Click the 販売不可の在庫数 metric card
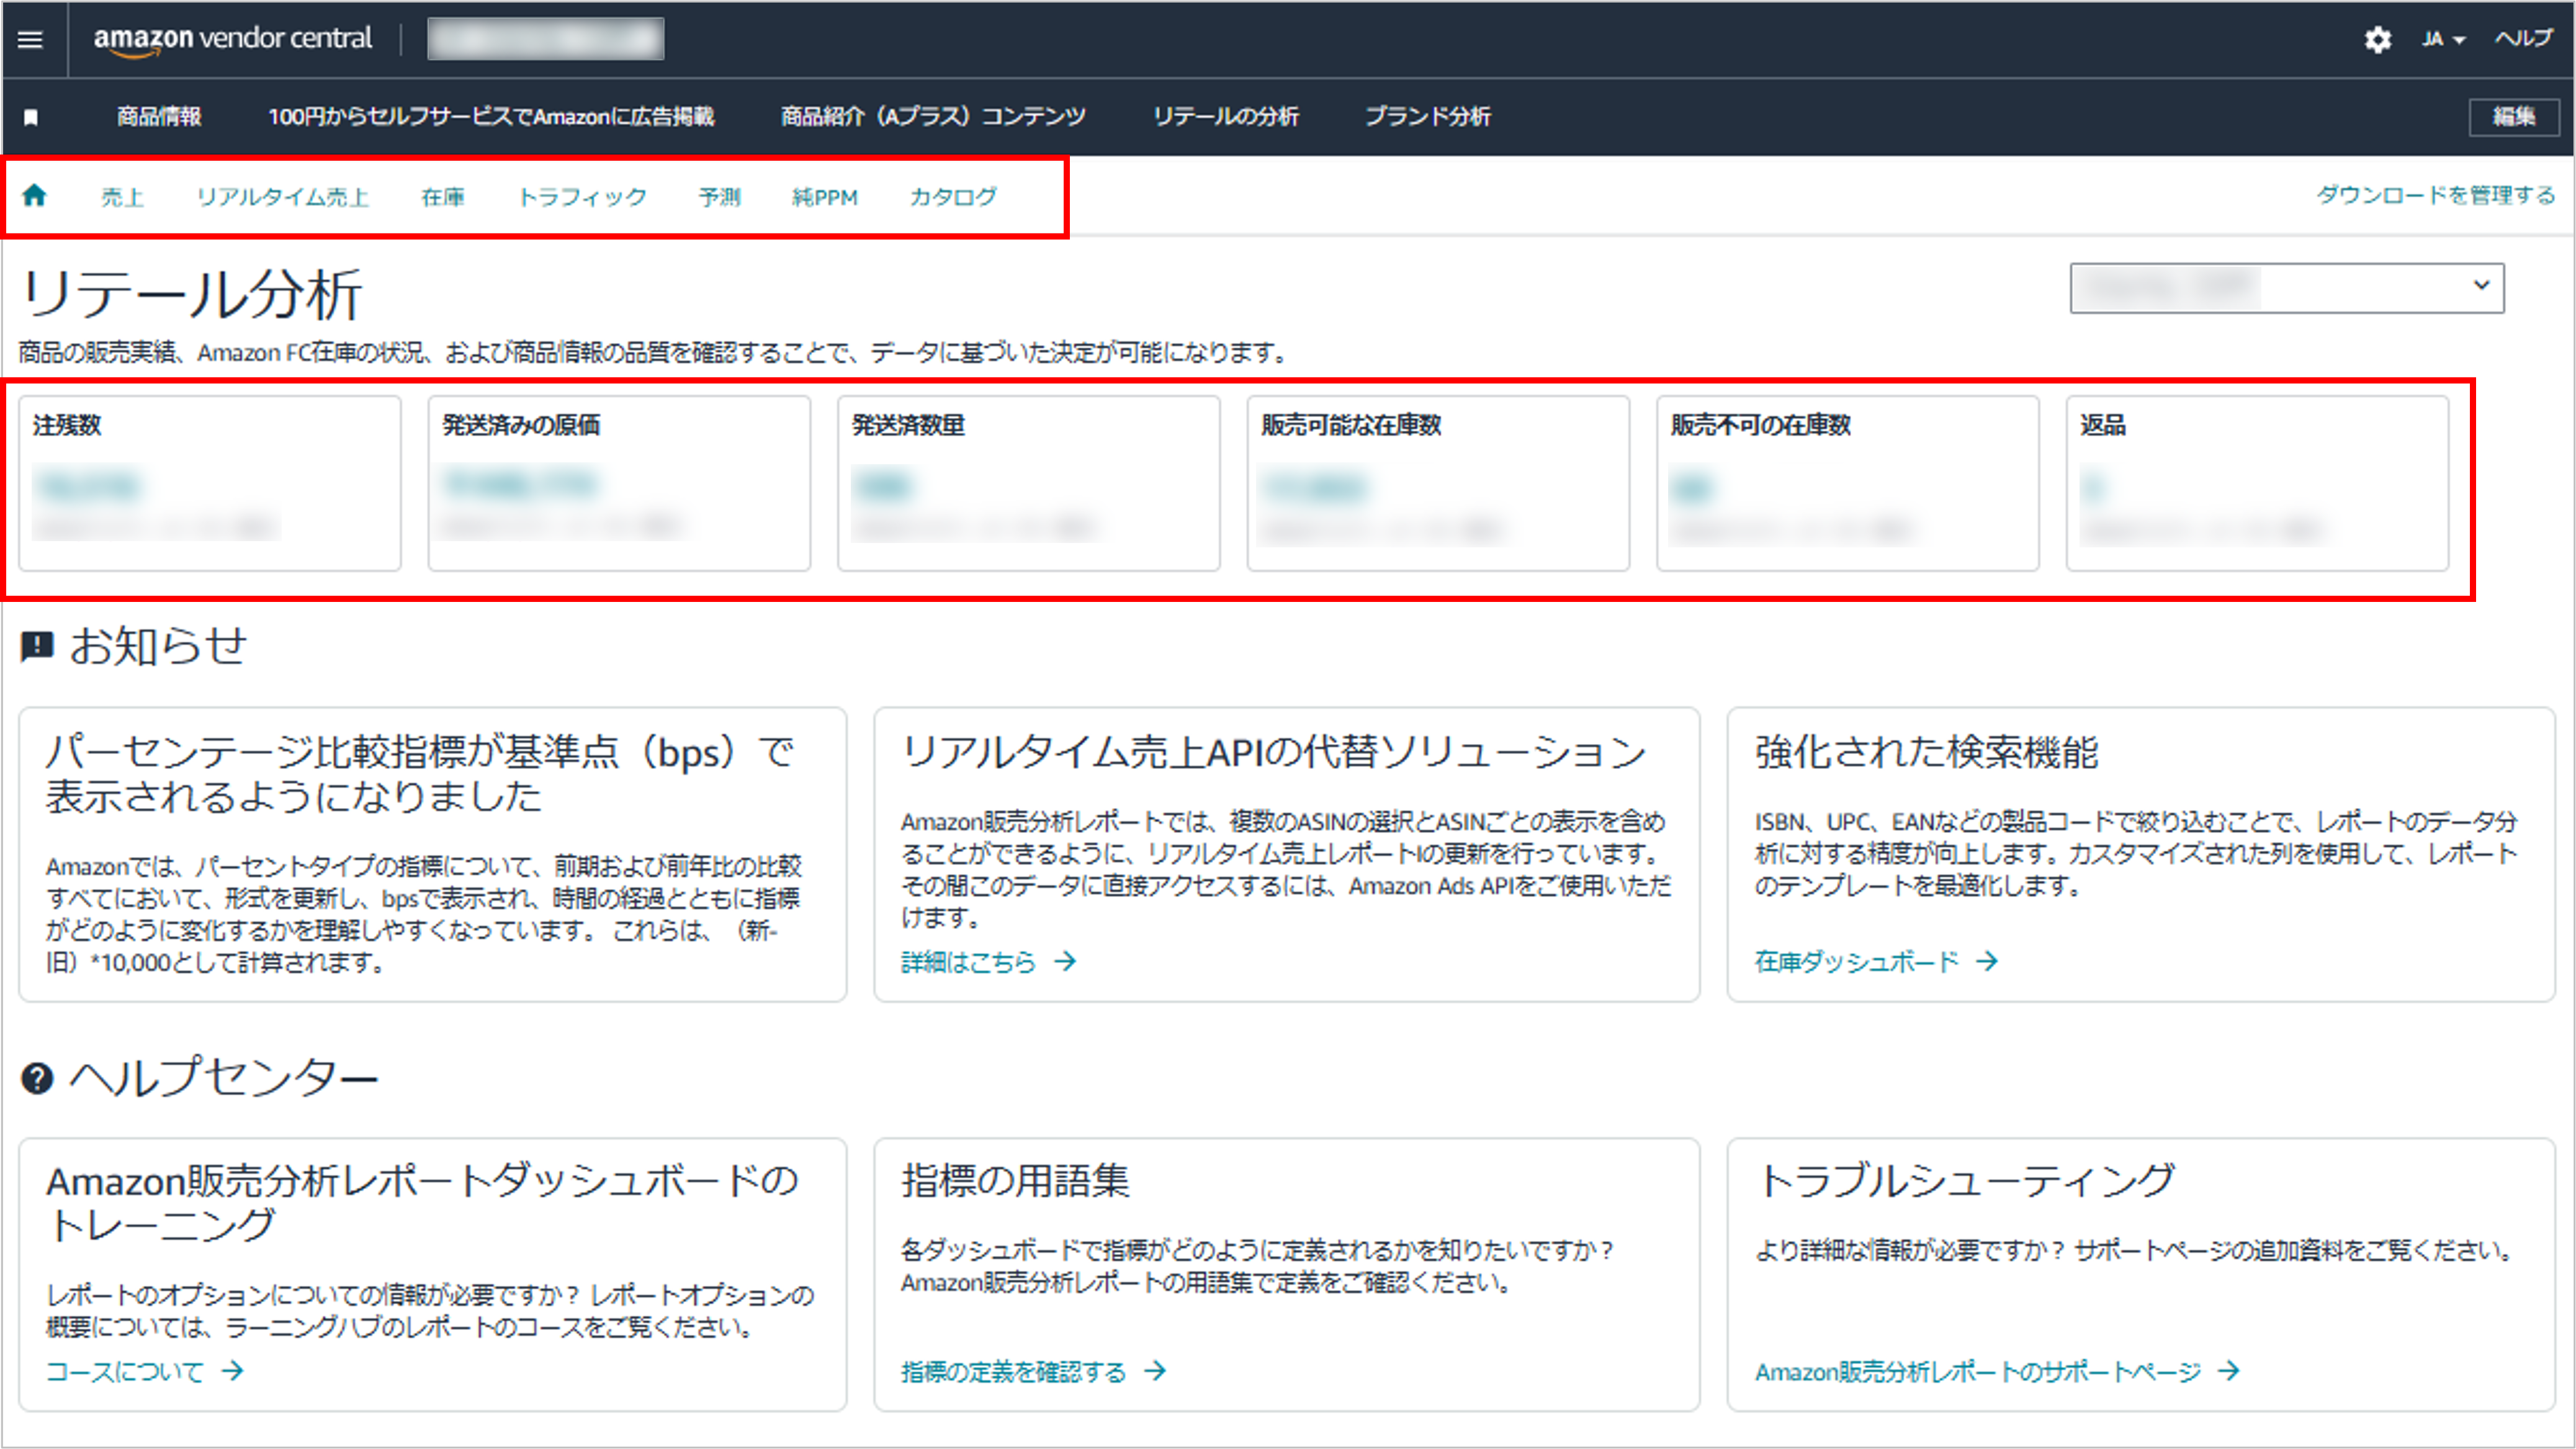Screen dimensions: 2576x1449 (1848, 483)
